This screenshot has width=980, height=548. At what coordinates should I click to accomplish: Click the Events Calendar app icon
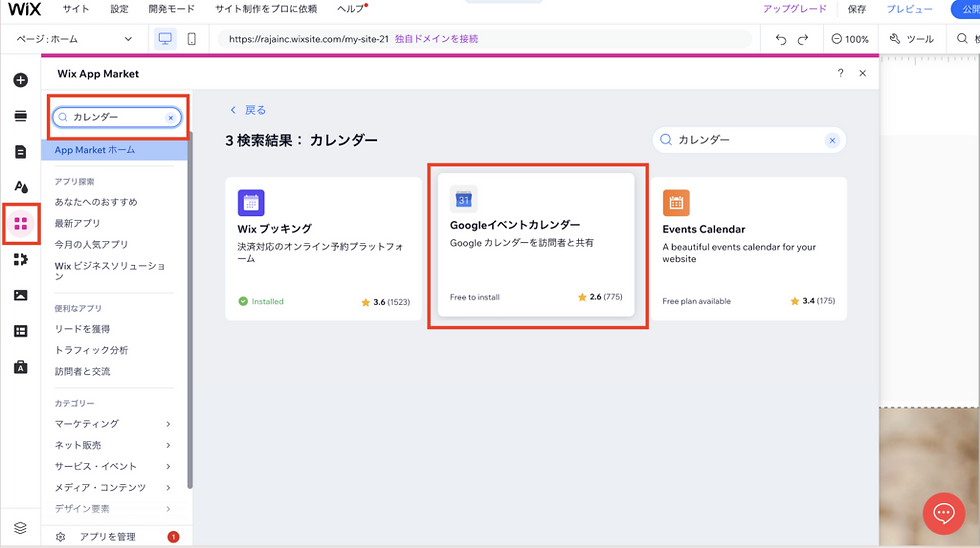pos(676,202)
